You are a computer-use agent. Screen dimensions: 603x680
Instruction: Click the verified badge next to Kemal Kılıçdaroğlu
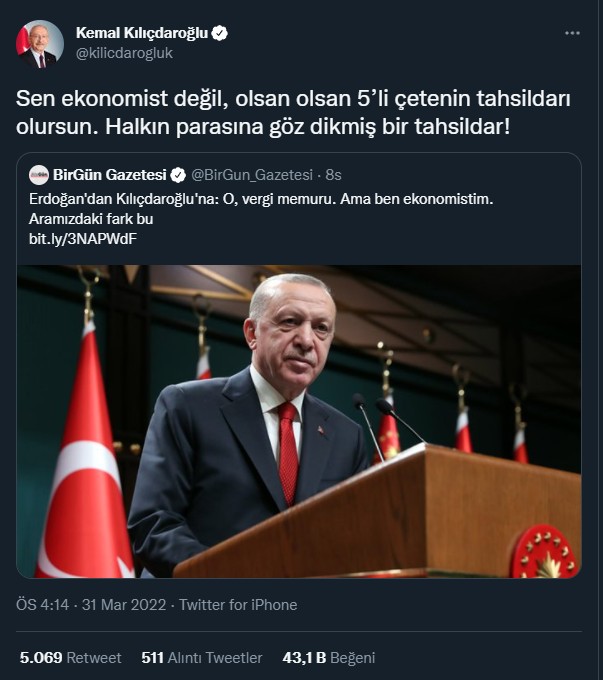tap(220, 33)
